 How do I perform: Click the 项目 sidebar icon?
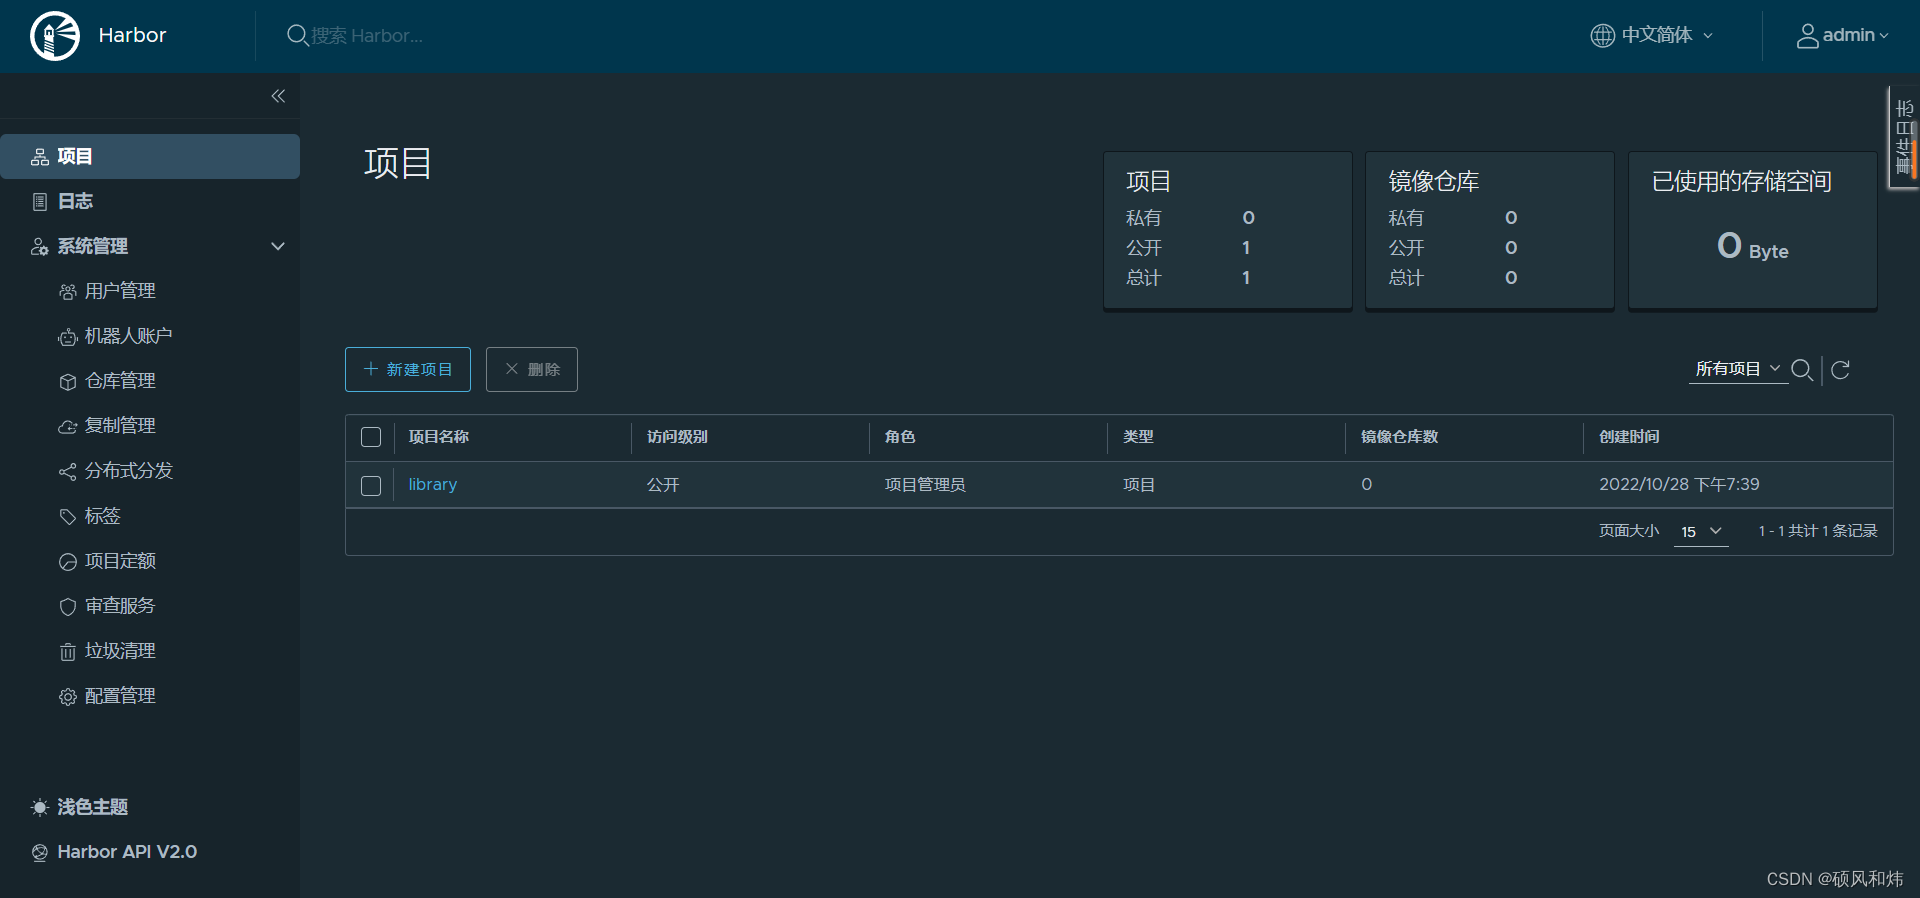40,157
